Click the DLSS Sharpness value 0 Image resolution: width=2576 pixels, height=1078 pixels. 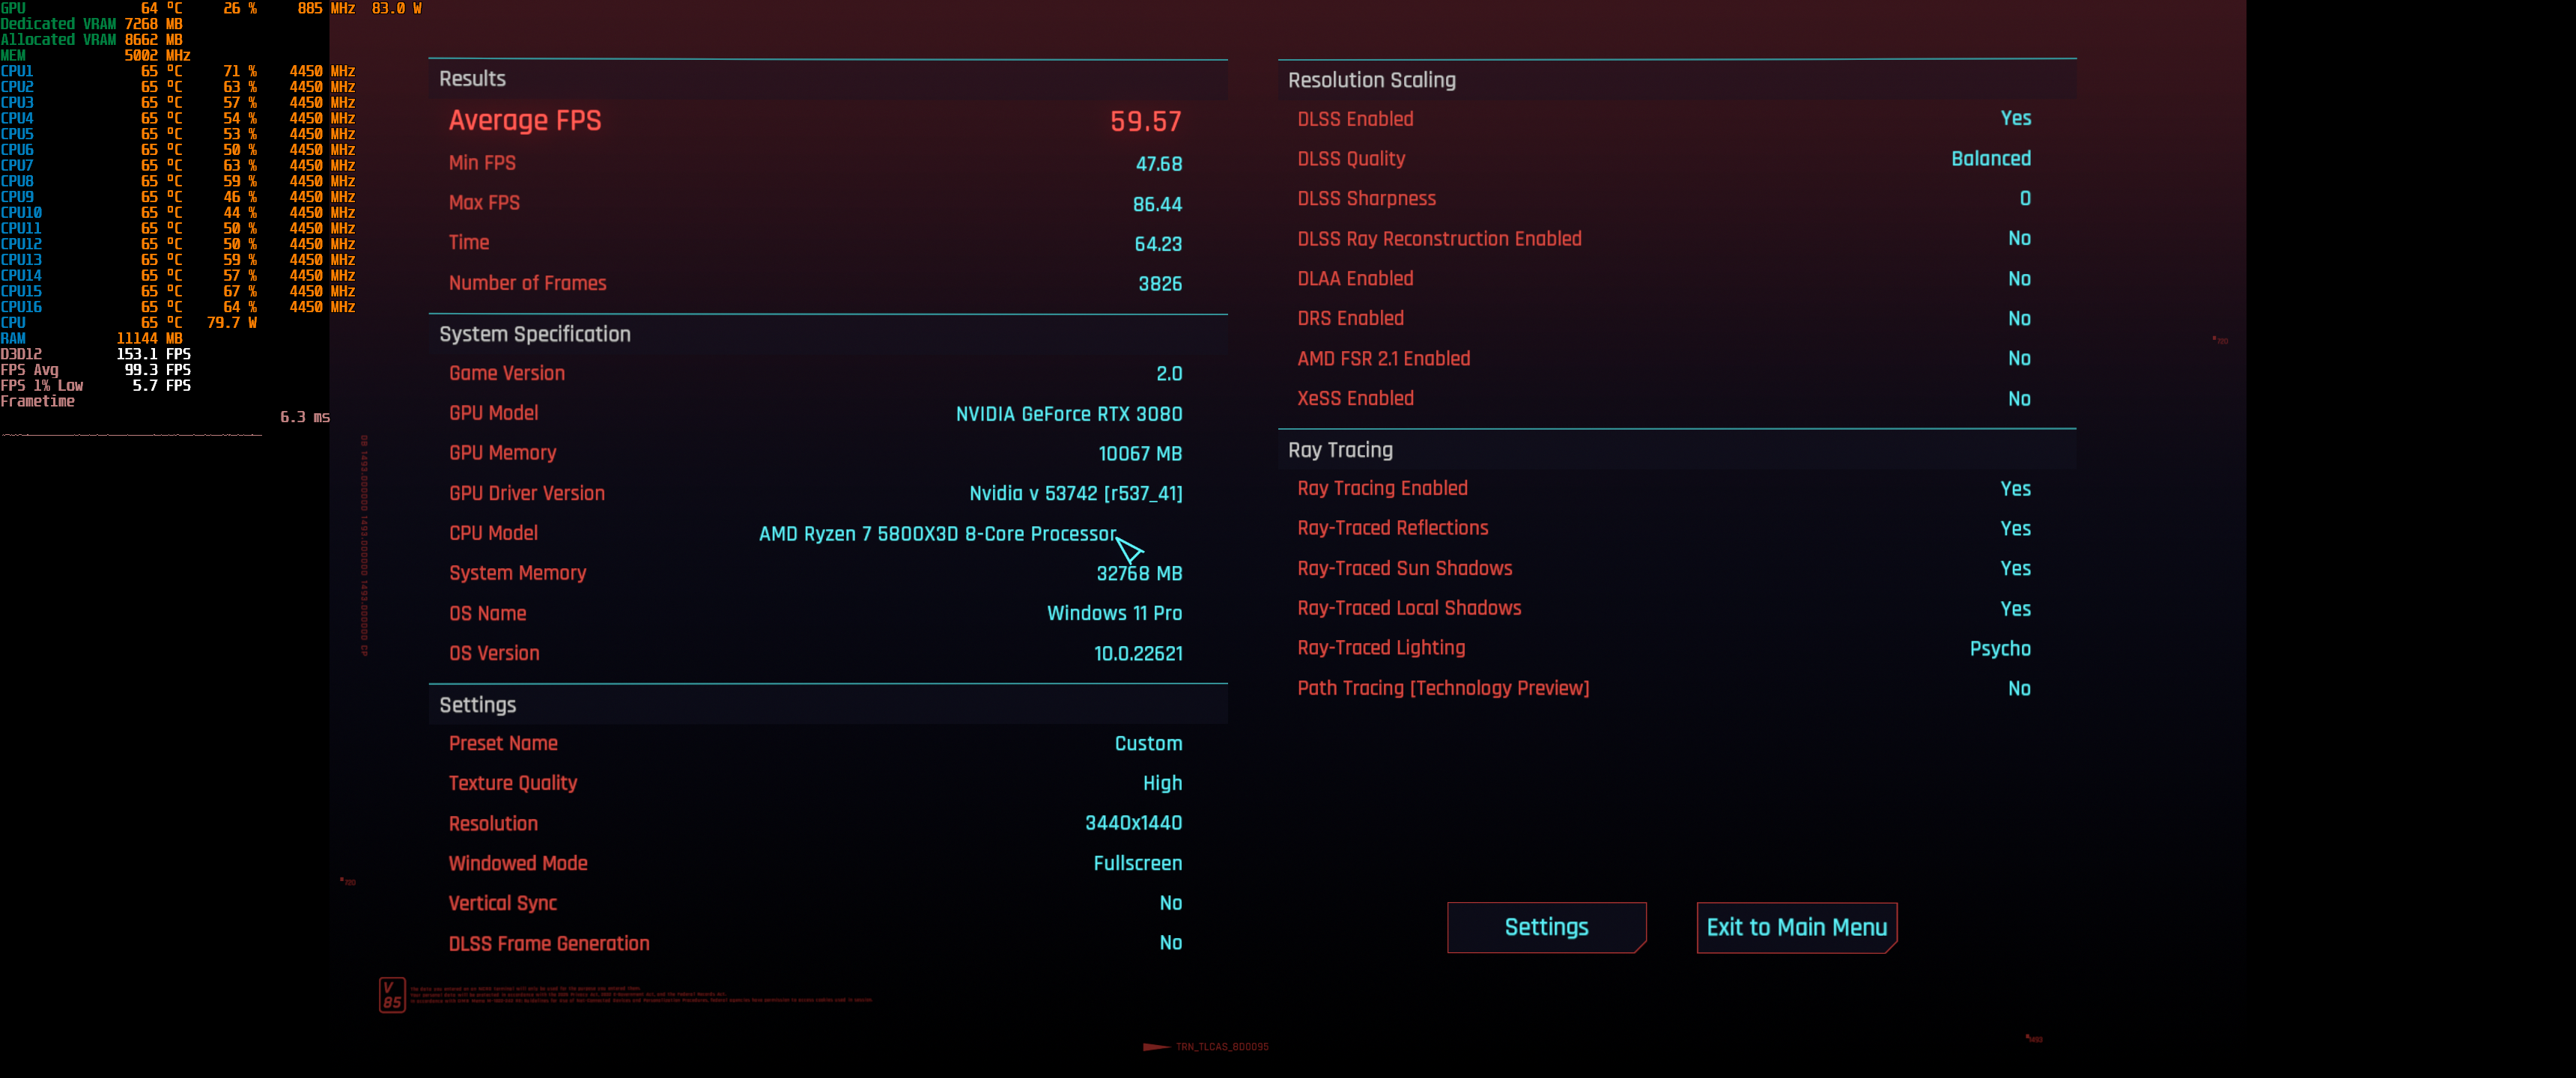point(2024,198)
